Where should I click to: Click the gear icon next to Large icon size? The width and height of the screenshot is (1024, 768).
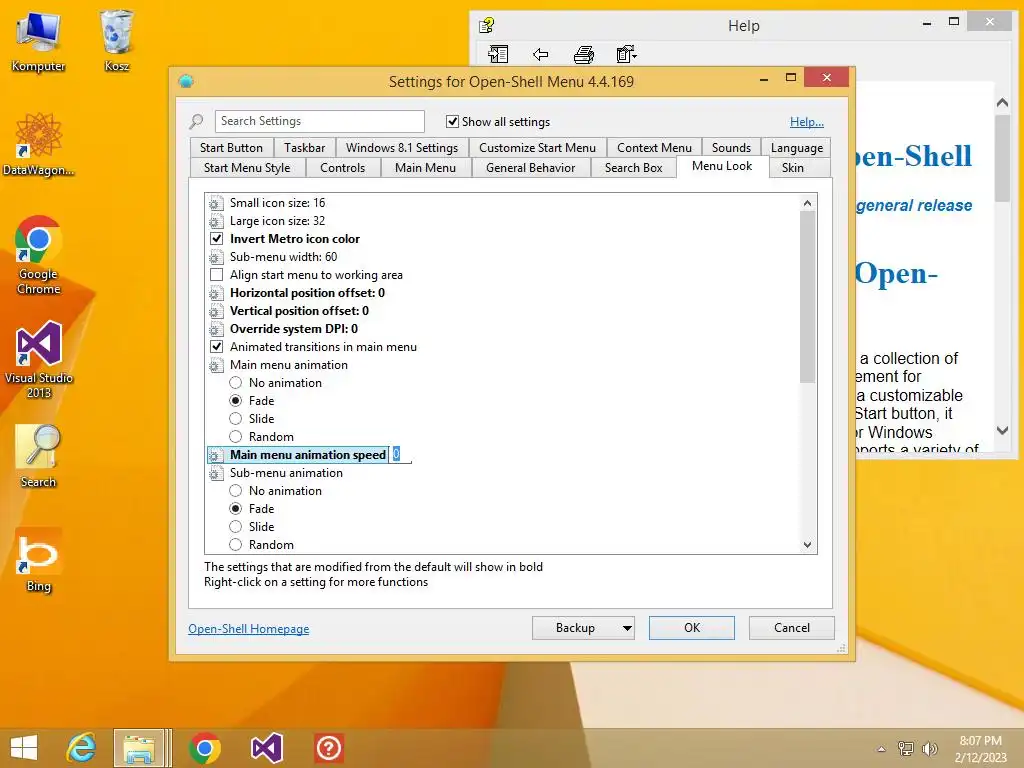pos(216,221)
